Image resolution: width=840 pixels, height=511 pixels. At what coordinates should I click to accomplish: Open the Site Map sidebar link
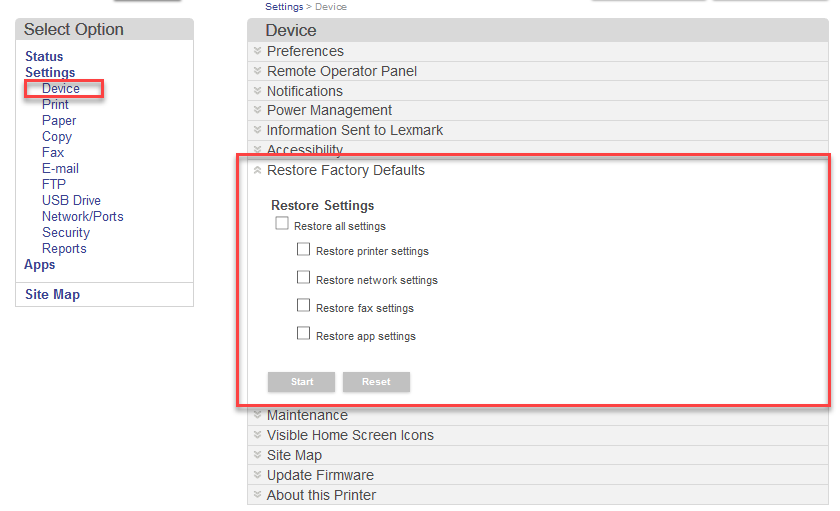(52, 295)
